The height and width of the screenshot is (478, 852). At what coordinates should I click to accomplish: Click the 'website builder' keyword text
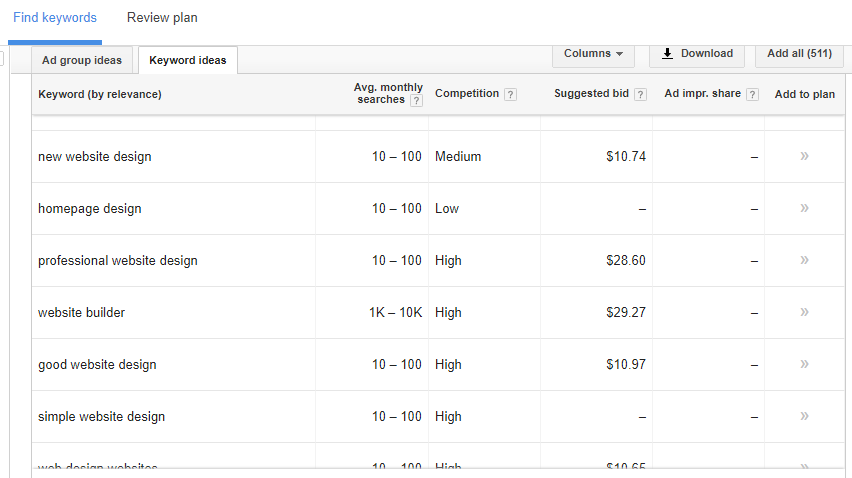(x=82, y=312)
